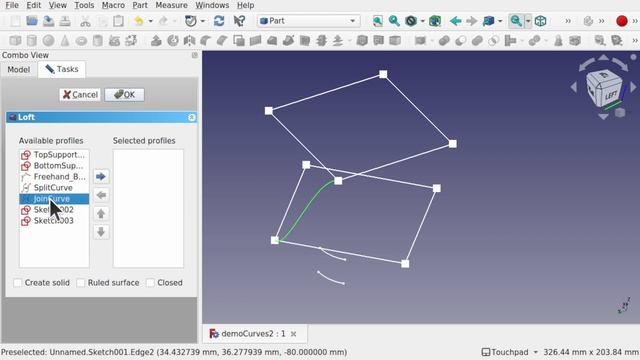This screenshot has height=360, width=640.
Task: Select the SplitCurve profile
Action: pos(54,188)
